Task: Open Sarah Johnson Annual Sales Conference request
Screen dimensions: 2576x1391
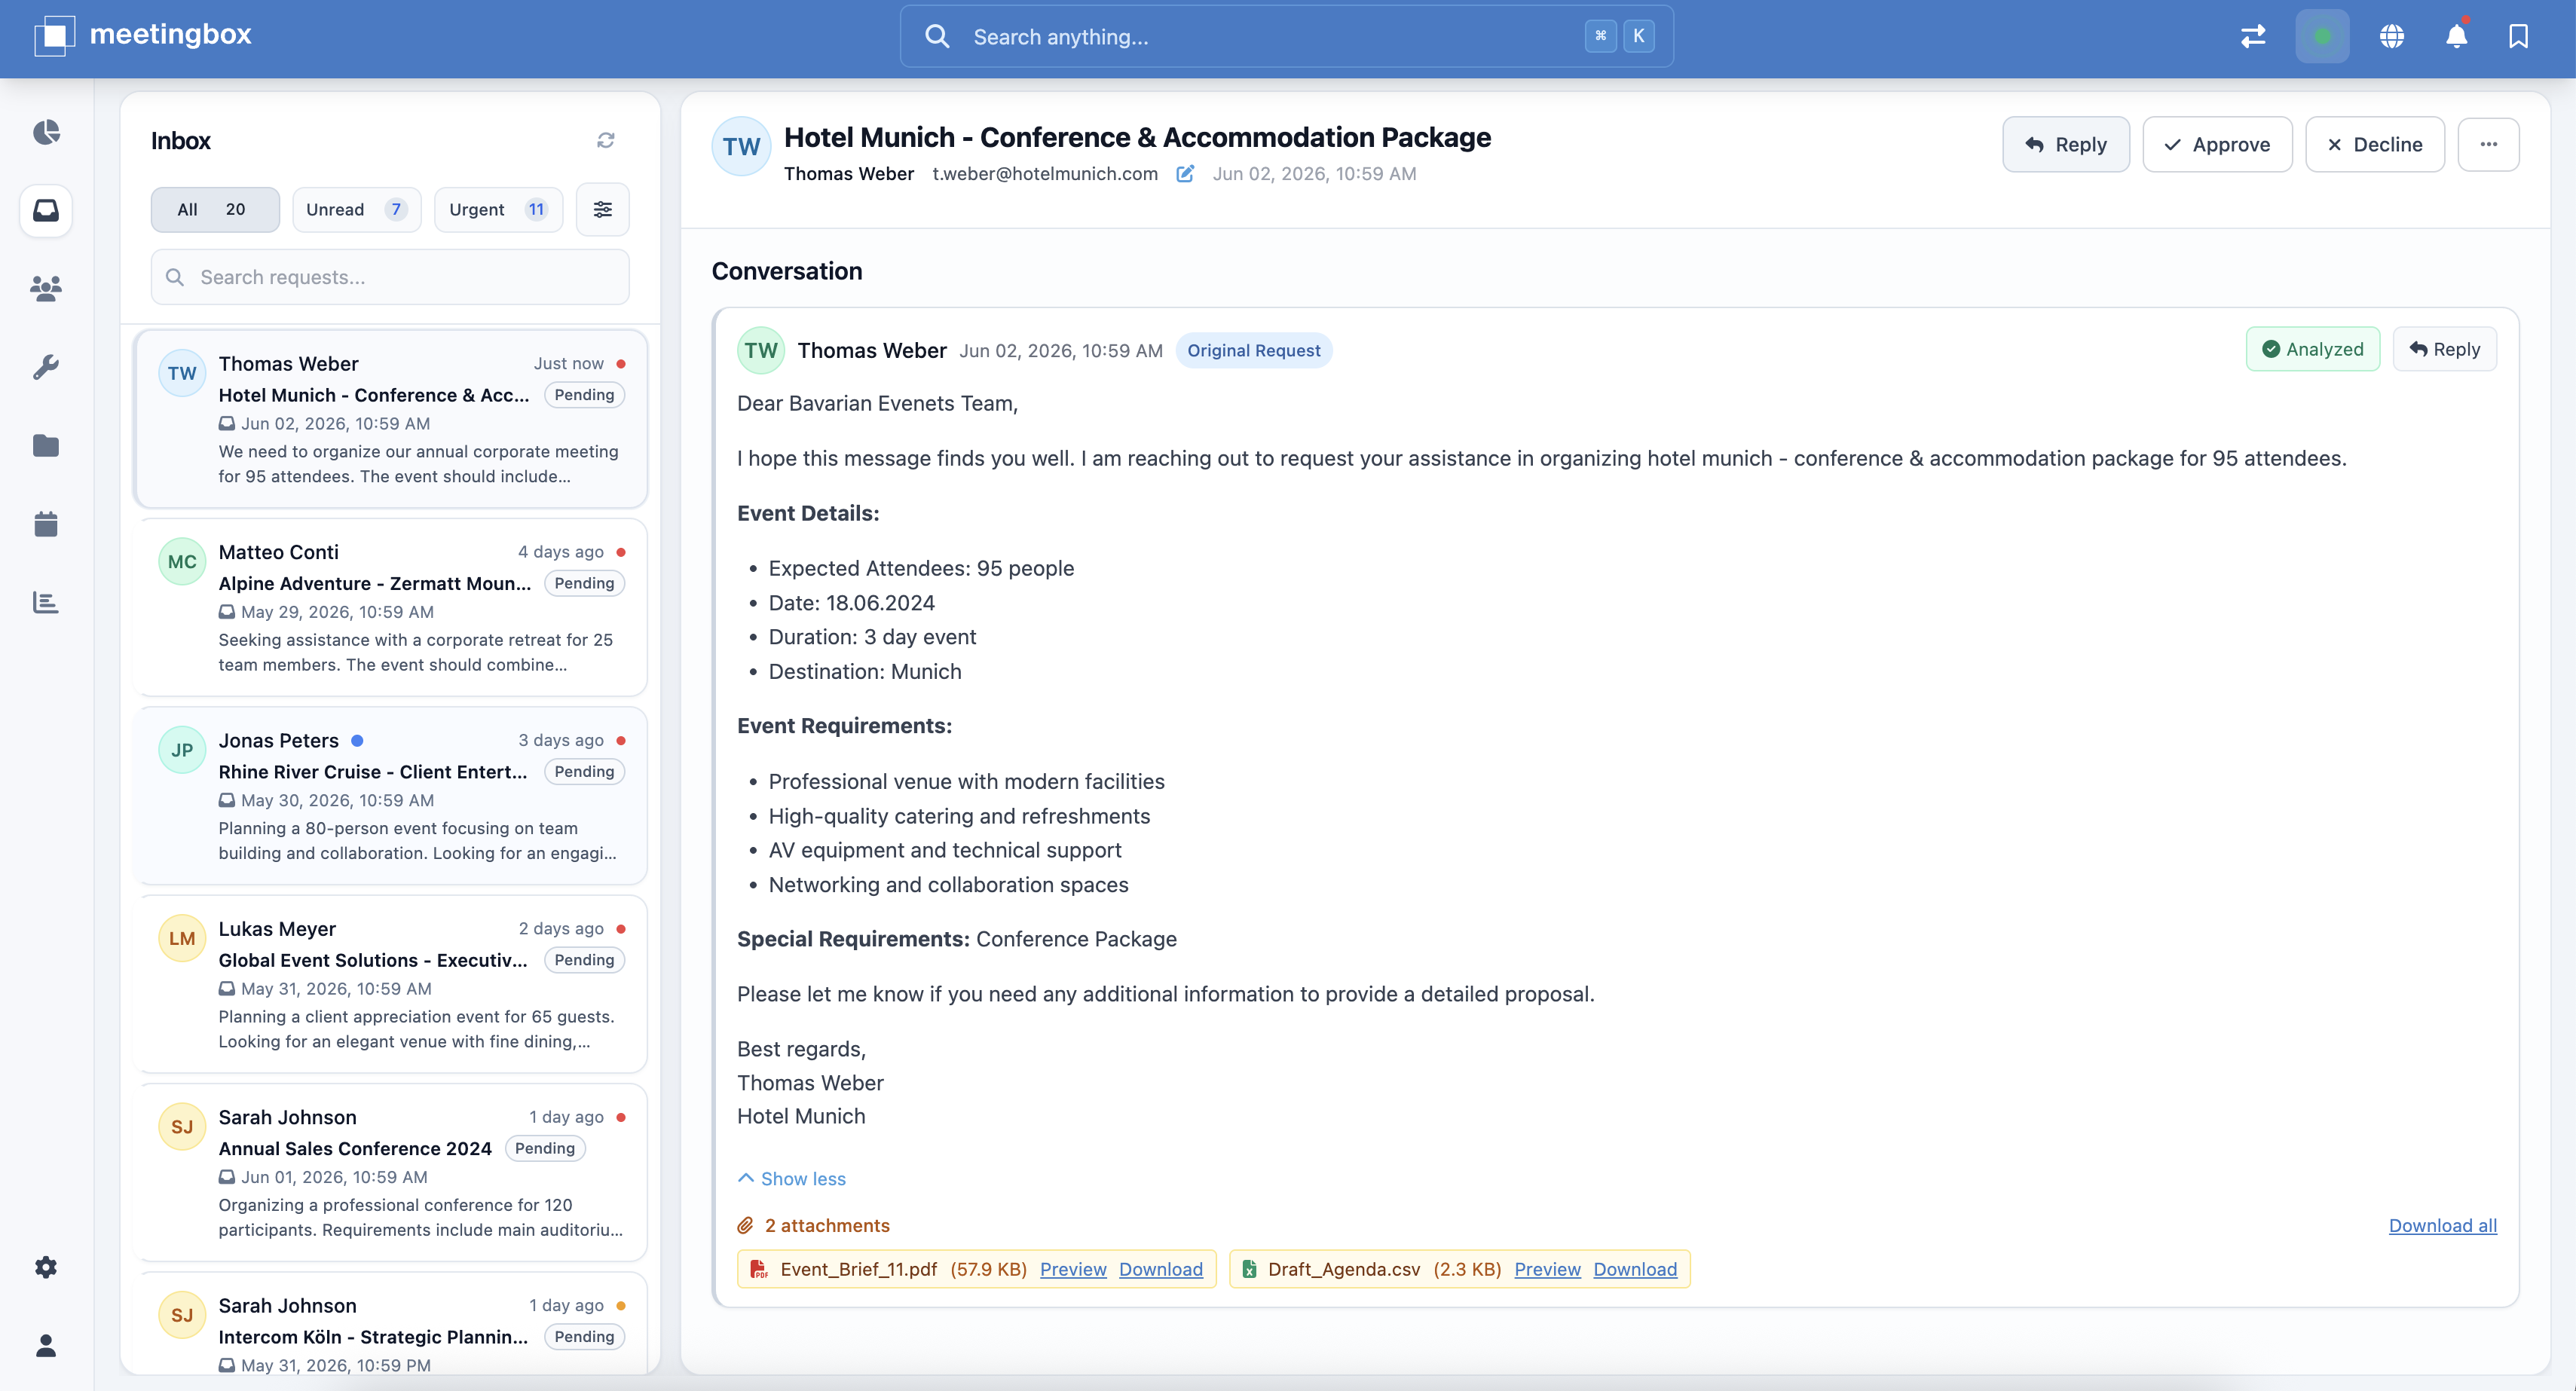Action: click(x=390, y=1173)
